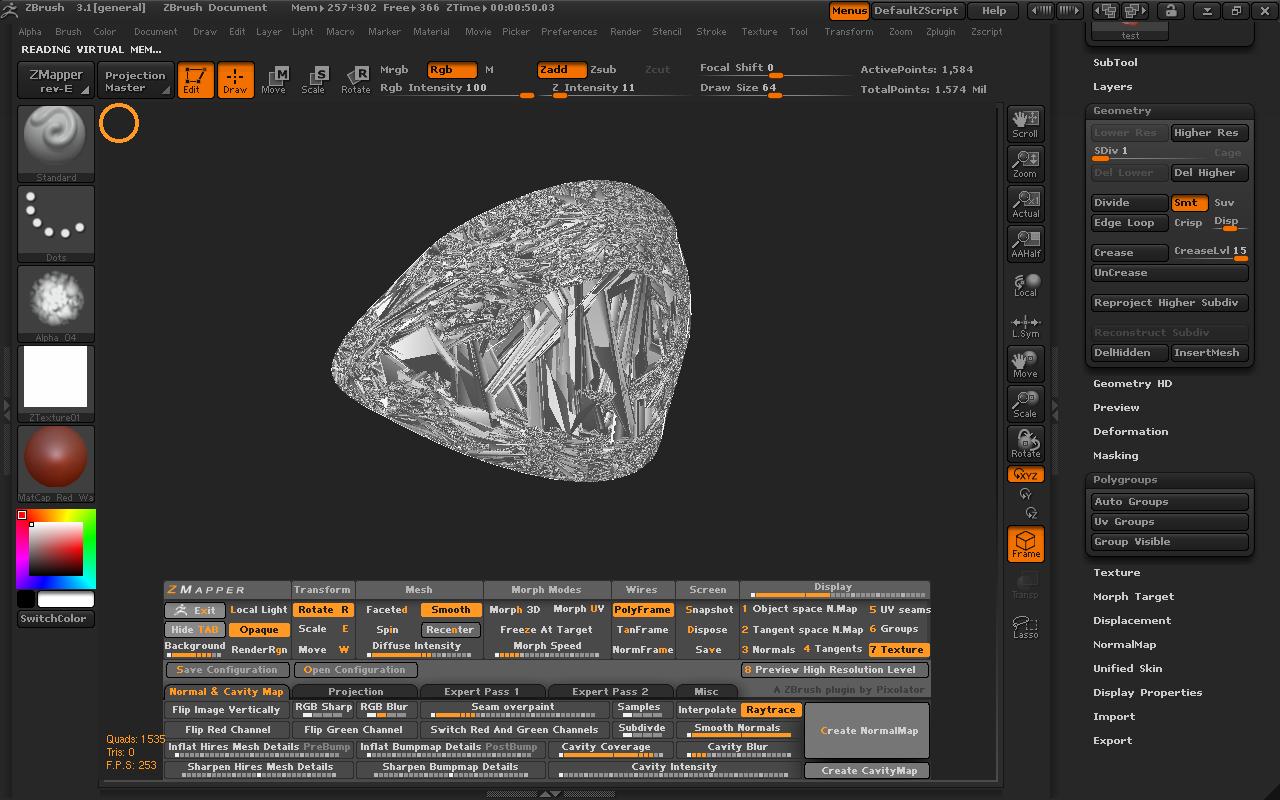Open the Dots stroke picker
The height and width of the screenshot is (800, 1280).
pos(56,224)
